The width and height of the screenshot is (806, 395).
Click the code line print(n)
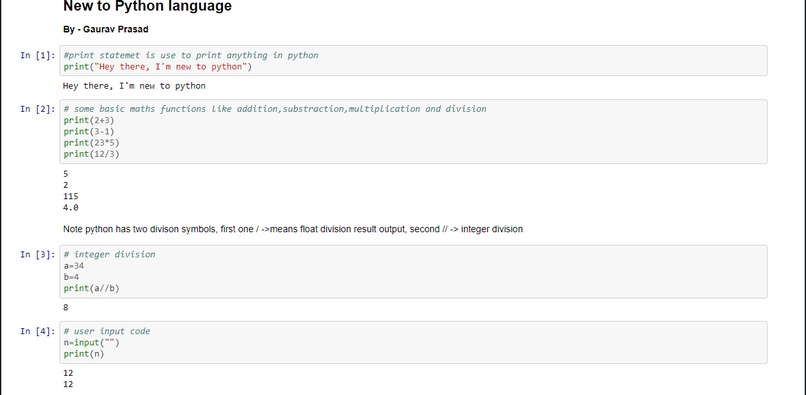click(x=84, y=354)
